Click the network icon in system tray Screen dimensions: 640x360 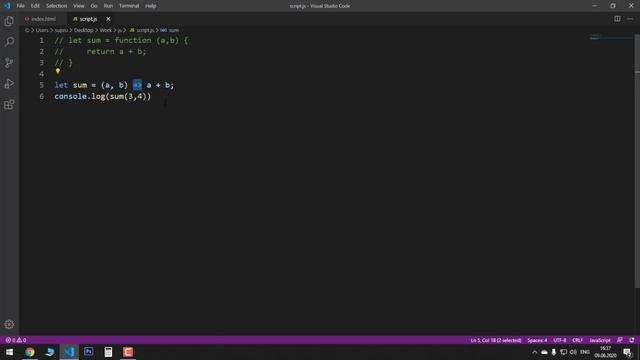563,352
